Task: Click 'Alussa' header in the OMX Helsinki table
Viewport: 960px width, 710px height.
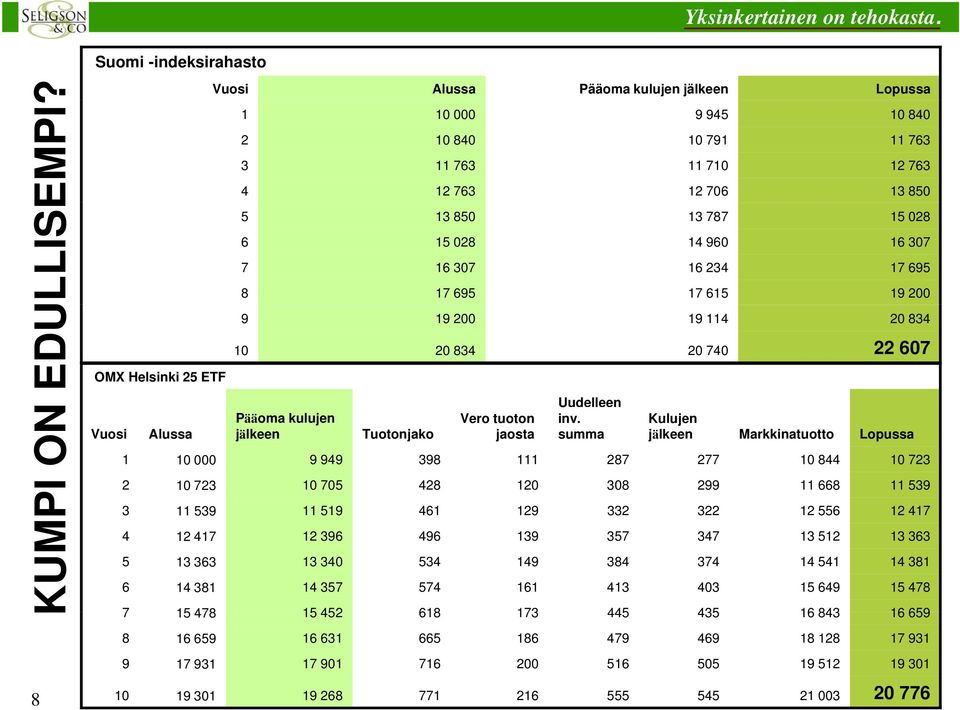Action: coord(170,434)
